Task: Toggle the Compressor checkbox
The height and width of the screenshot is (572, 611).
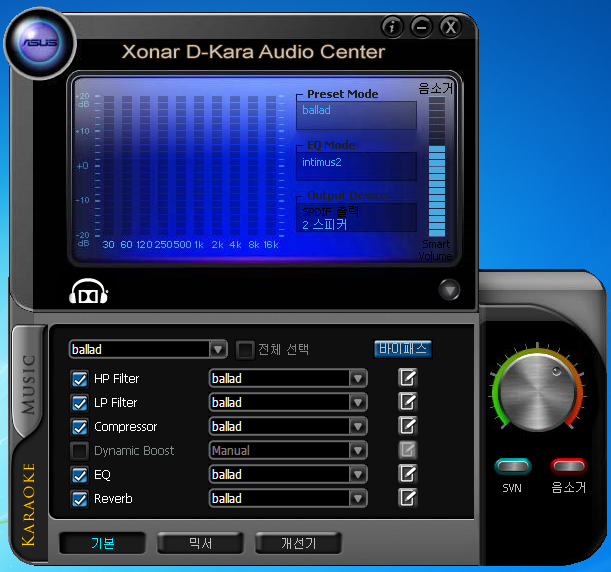Action: 79,427
